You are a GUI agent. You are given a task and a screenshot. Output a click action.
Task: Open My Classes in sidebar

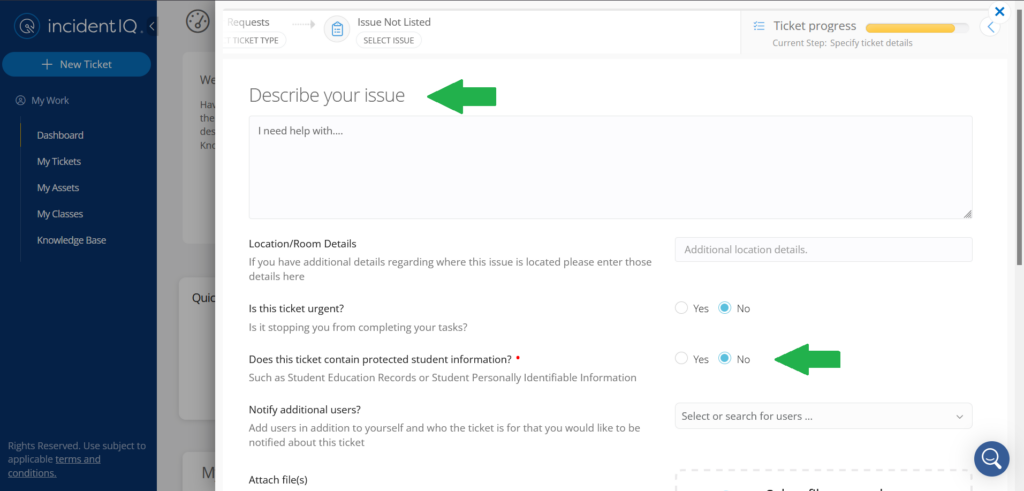coord(59,214)
